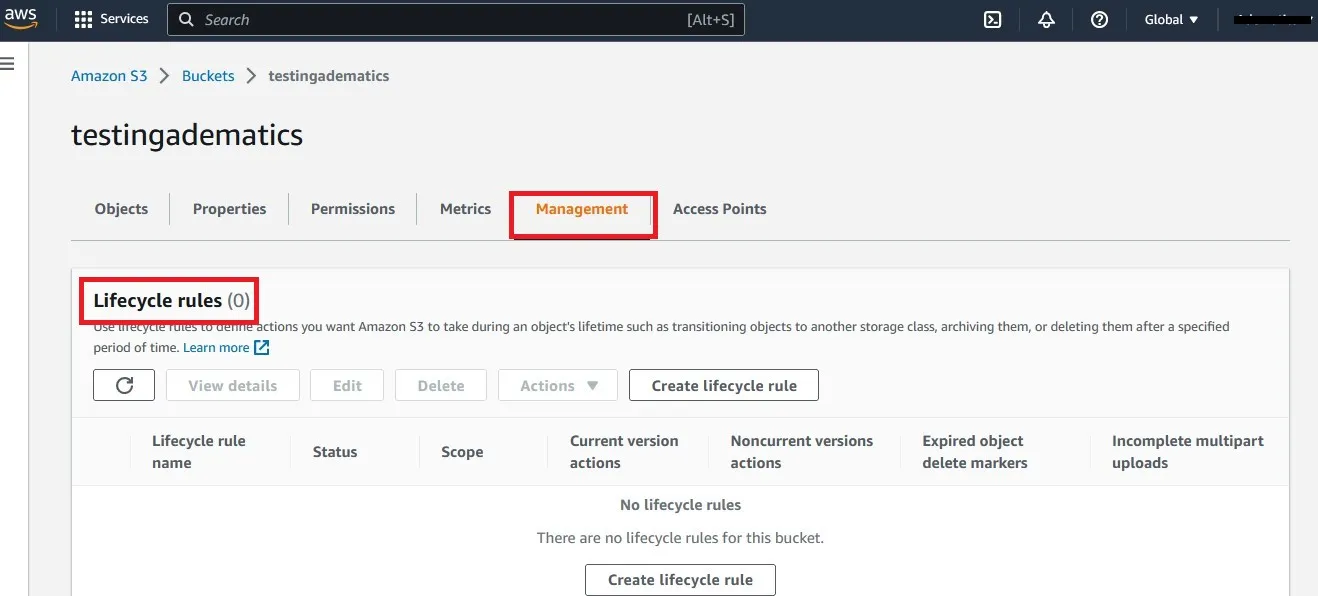The image size is (1318, 596).
Task: Click the Services label in header
Action: 124,20
